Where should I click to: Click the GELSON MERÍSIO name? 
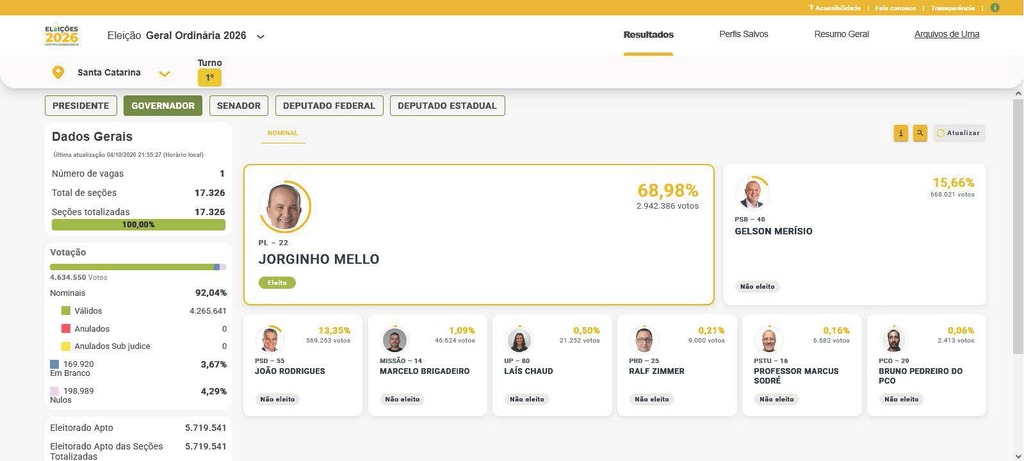[x=774, y=231]
